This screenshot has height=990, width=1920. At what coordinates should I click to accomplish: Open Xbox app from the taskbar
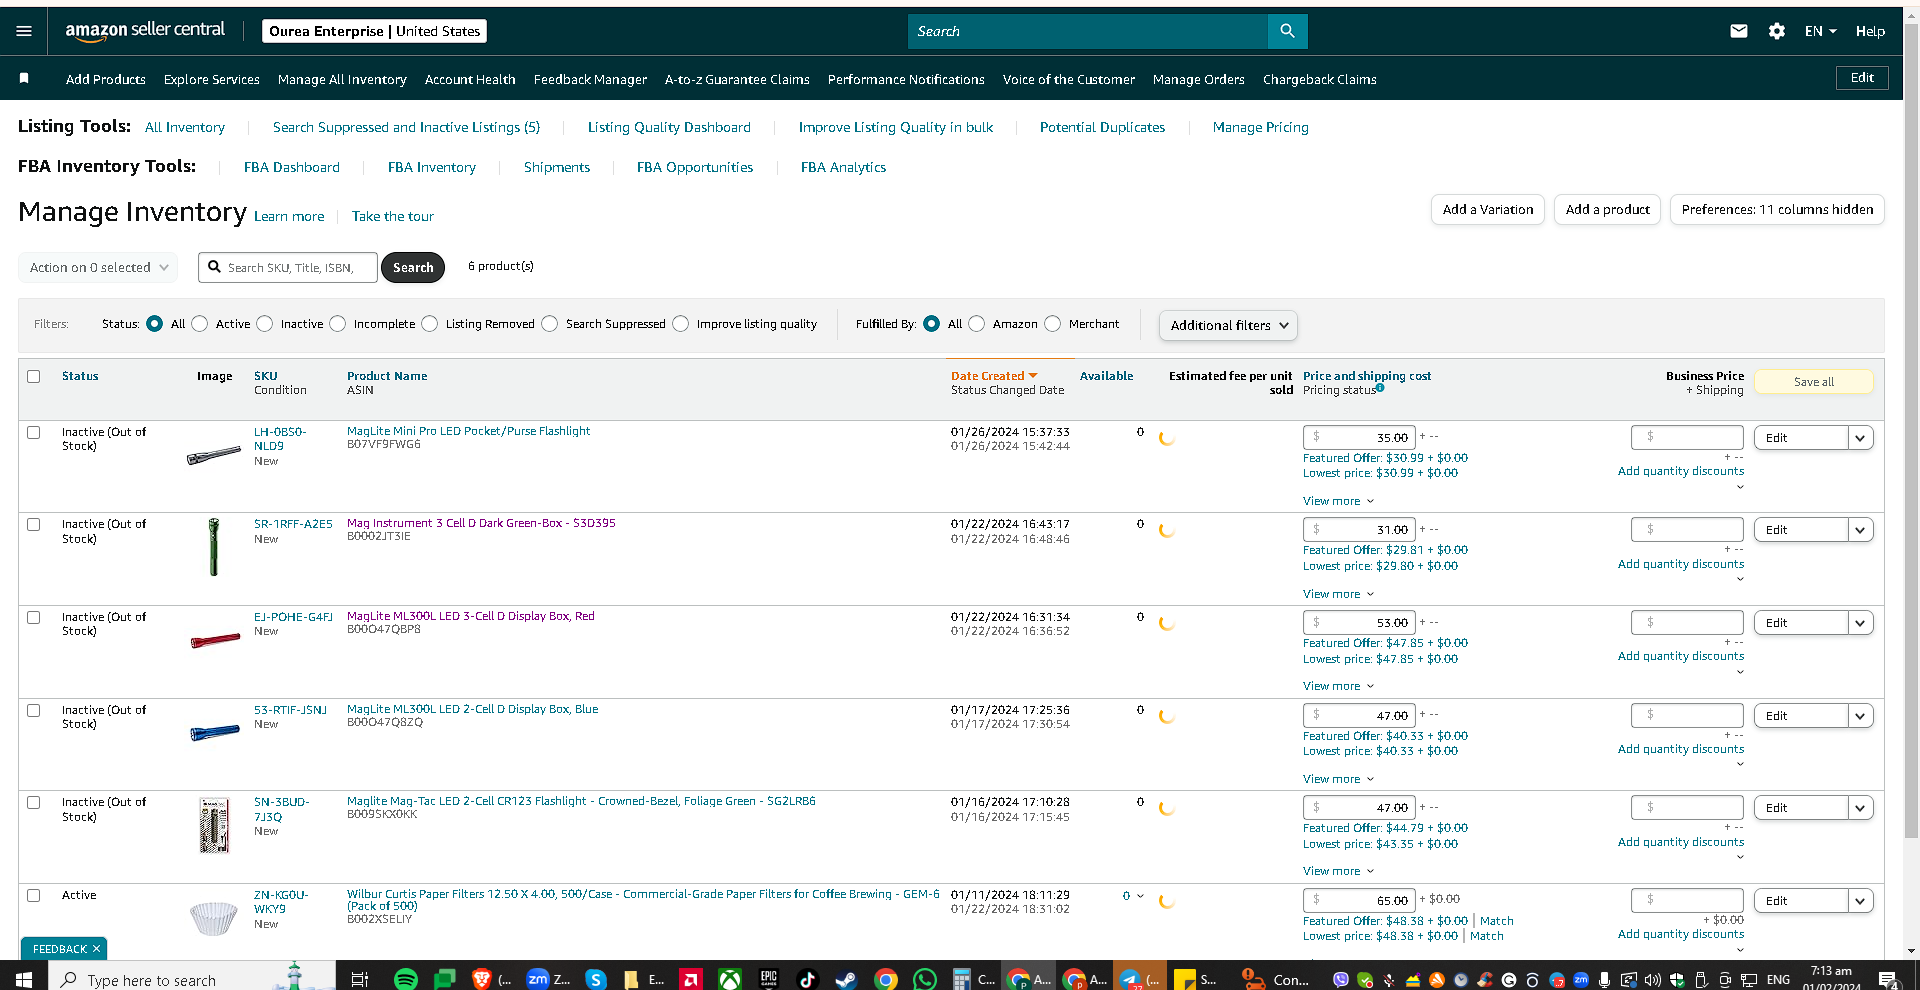[x=730, y=979]
